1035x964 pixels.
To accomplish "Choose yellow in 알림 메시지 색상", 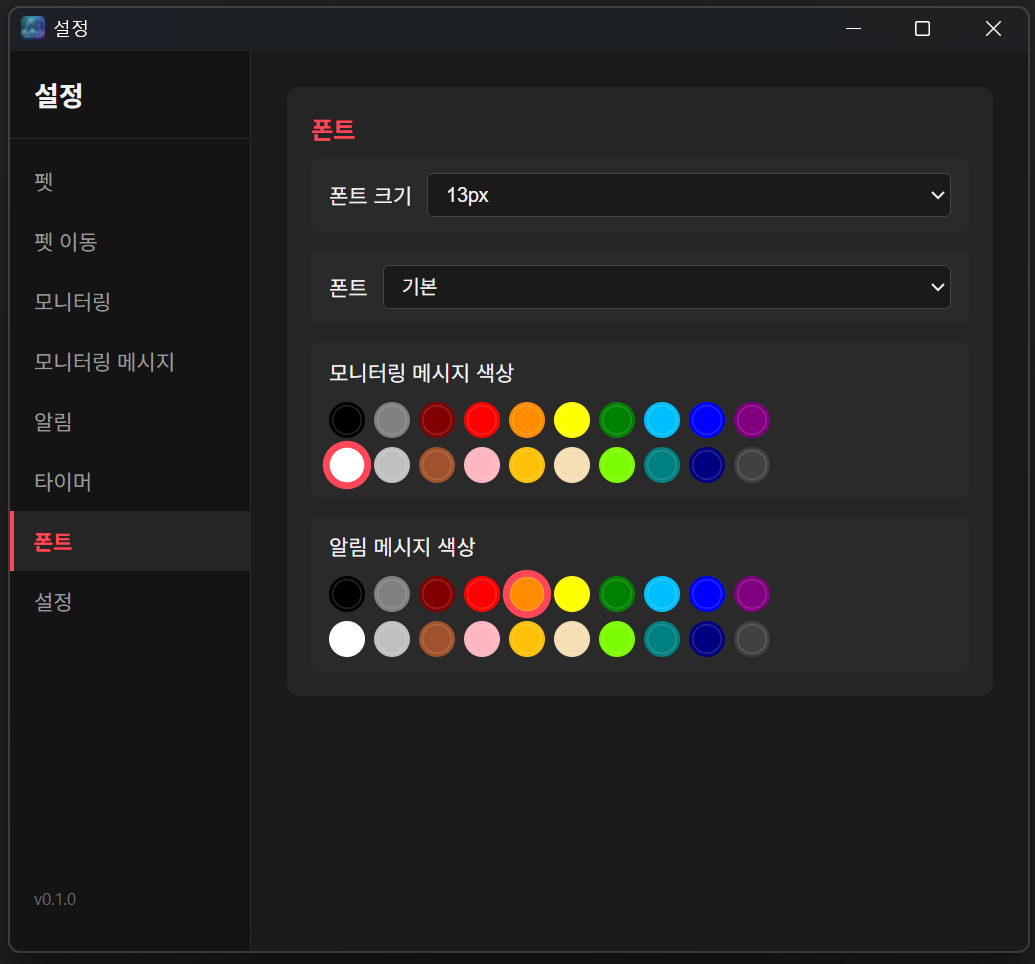I will 572,594.
